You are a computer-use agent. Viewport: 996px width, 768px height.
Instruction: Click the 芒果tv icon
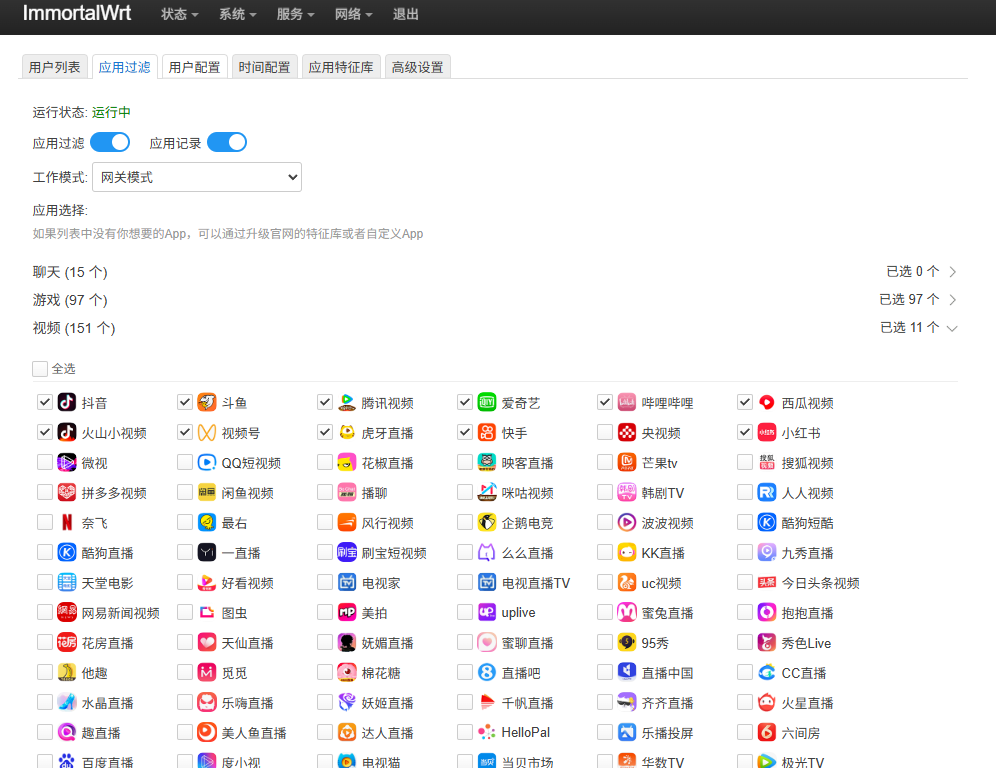pyautogui.click(x=627, y=462)
